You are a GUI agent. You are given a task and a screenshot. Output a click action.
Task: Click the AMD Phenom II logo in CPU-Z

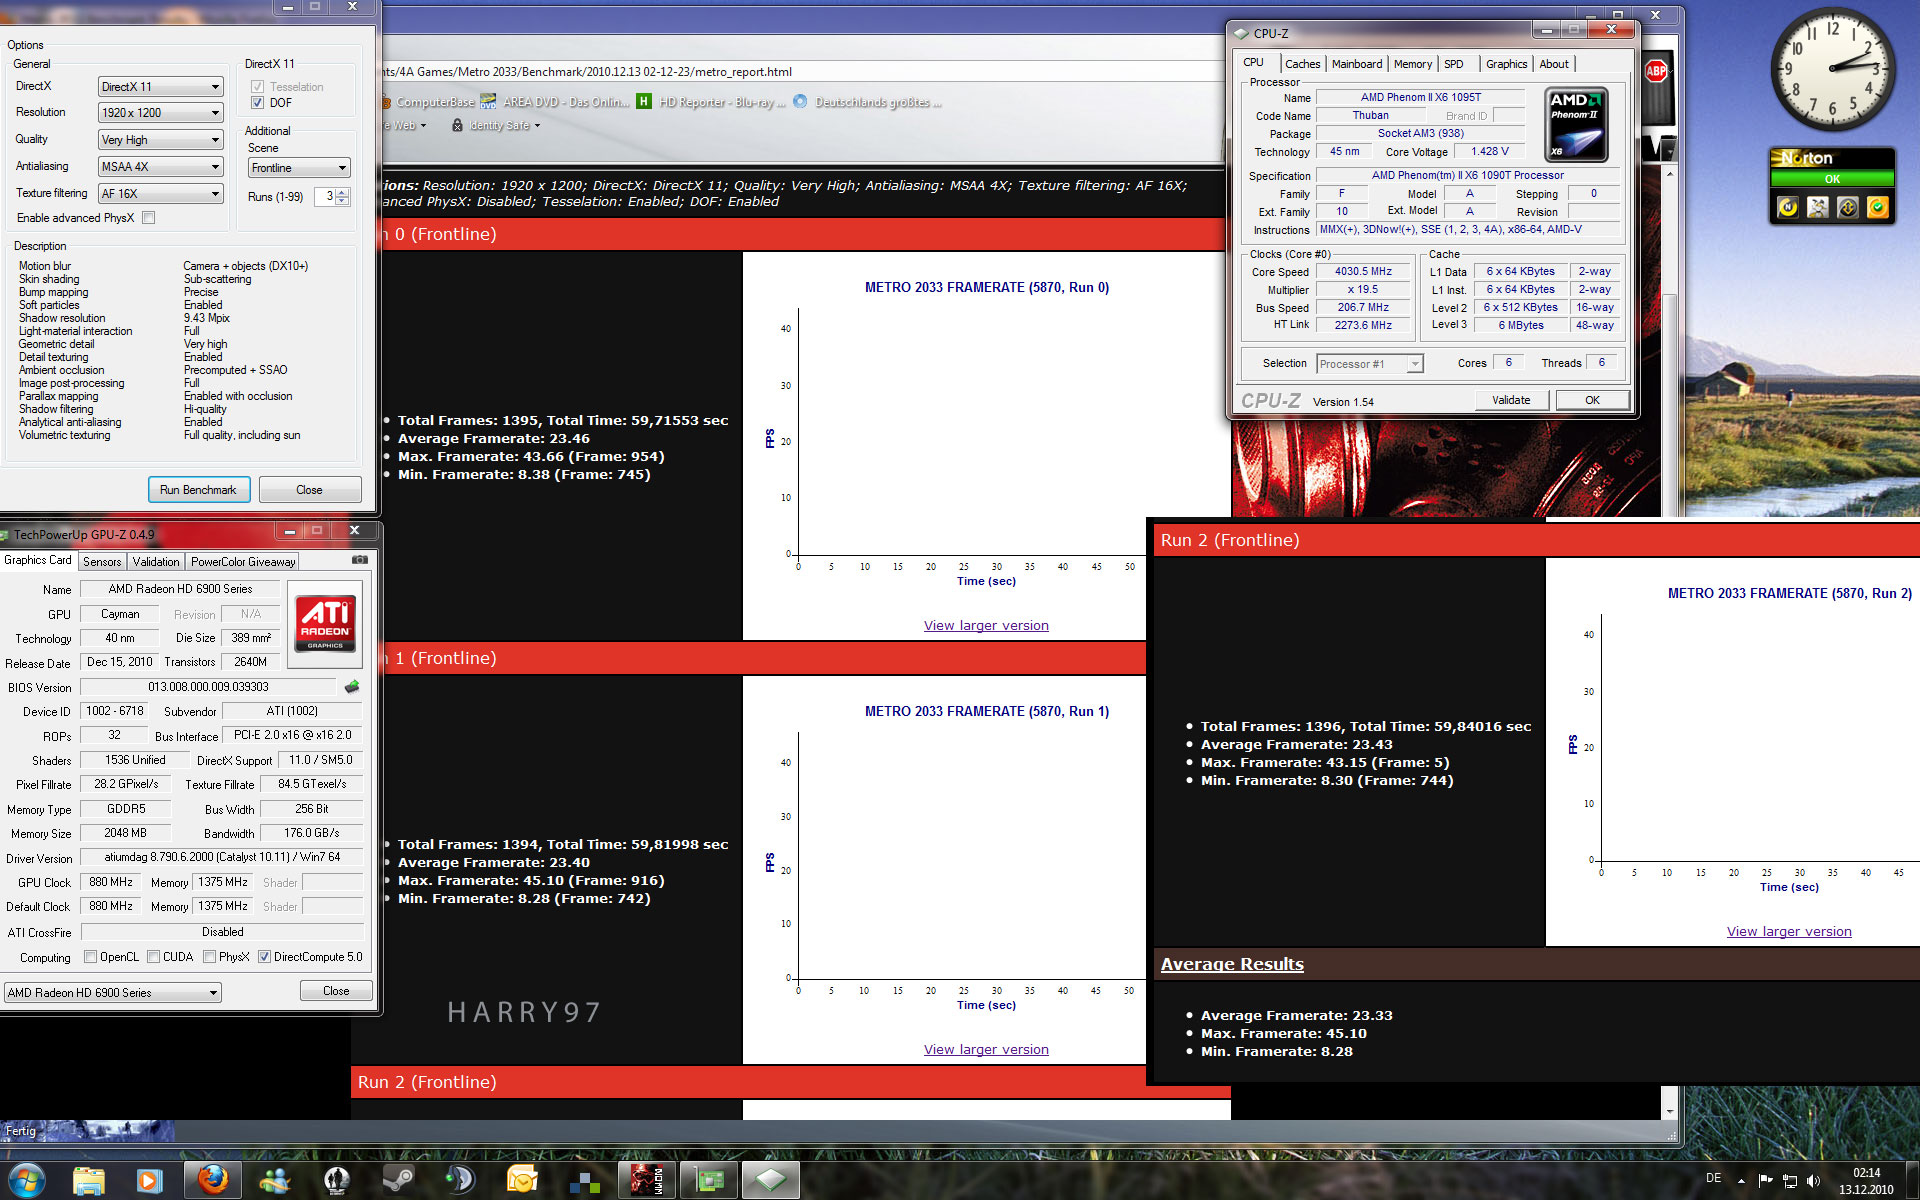tap(1577, 126)
